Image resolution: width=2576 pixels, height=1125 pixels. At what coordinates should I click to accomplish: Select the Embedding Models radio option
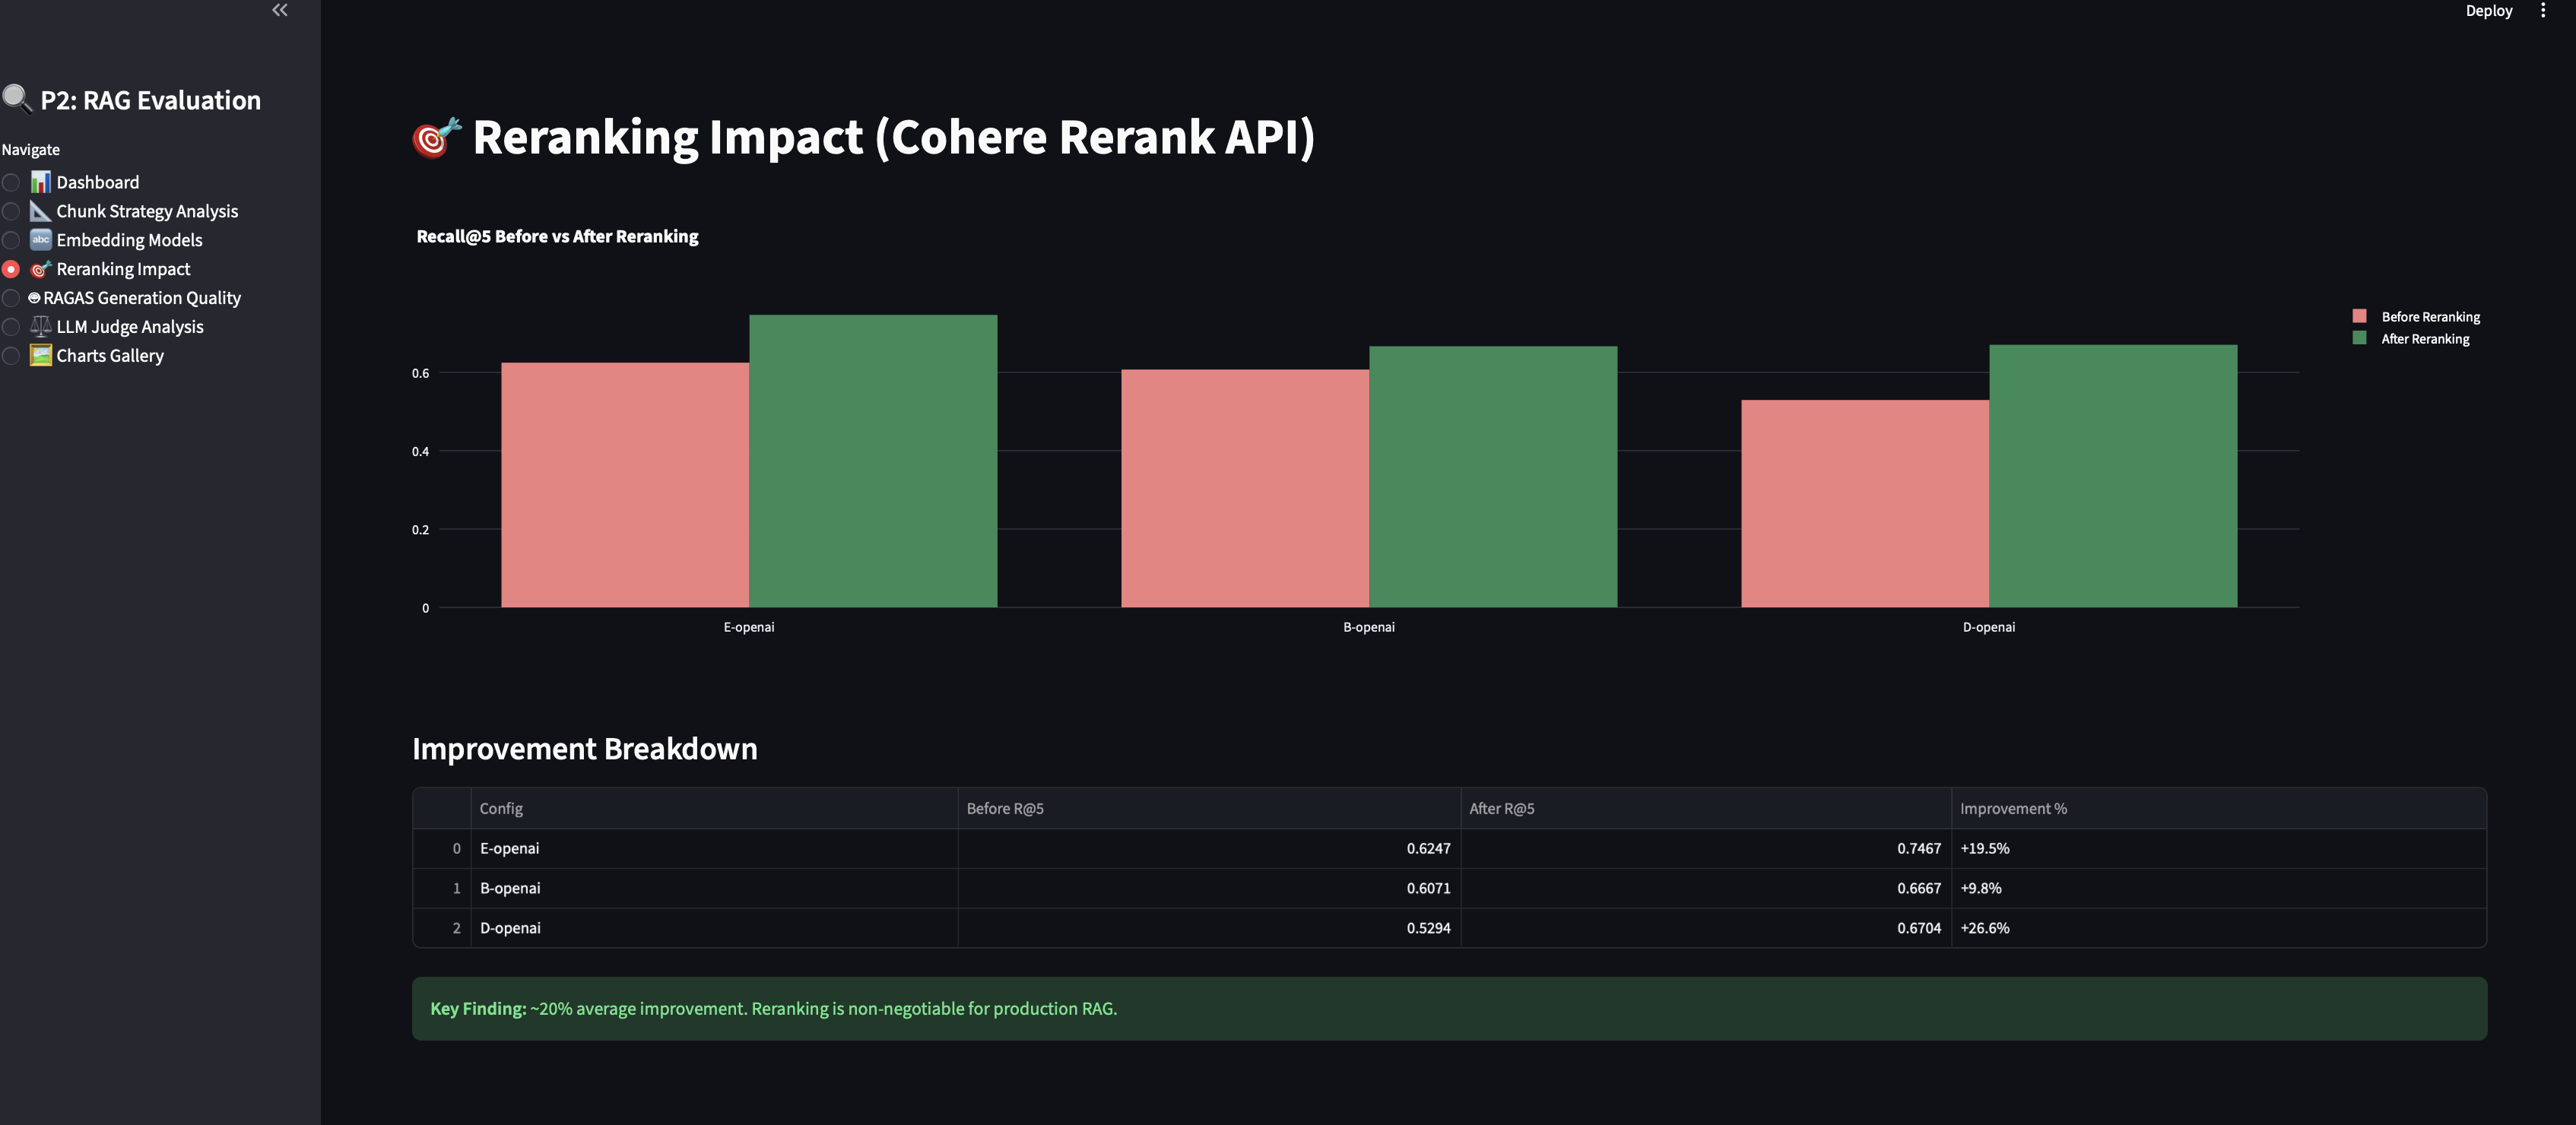pos(11,240)
